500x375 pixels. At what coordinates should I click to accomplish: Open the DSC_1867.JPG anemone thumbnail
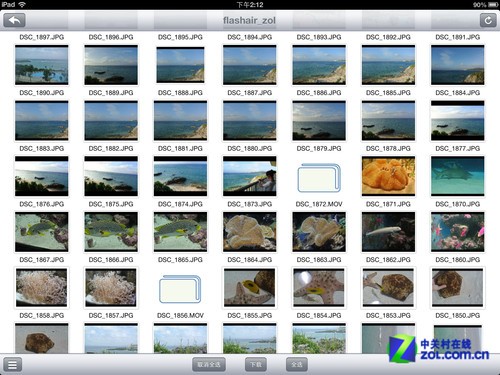pyautogui.click(x=42, y=288)
